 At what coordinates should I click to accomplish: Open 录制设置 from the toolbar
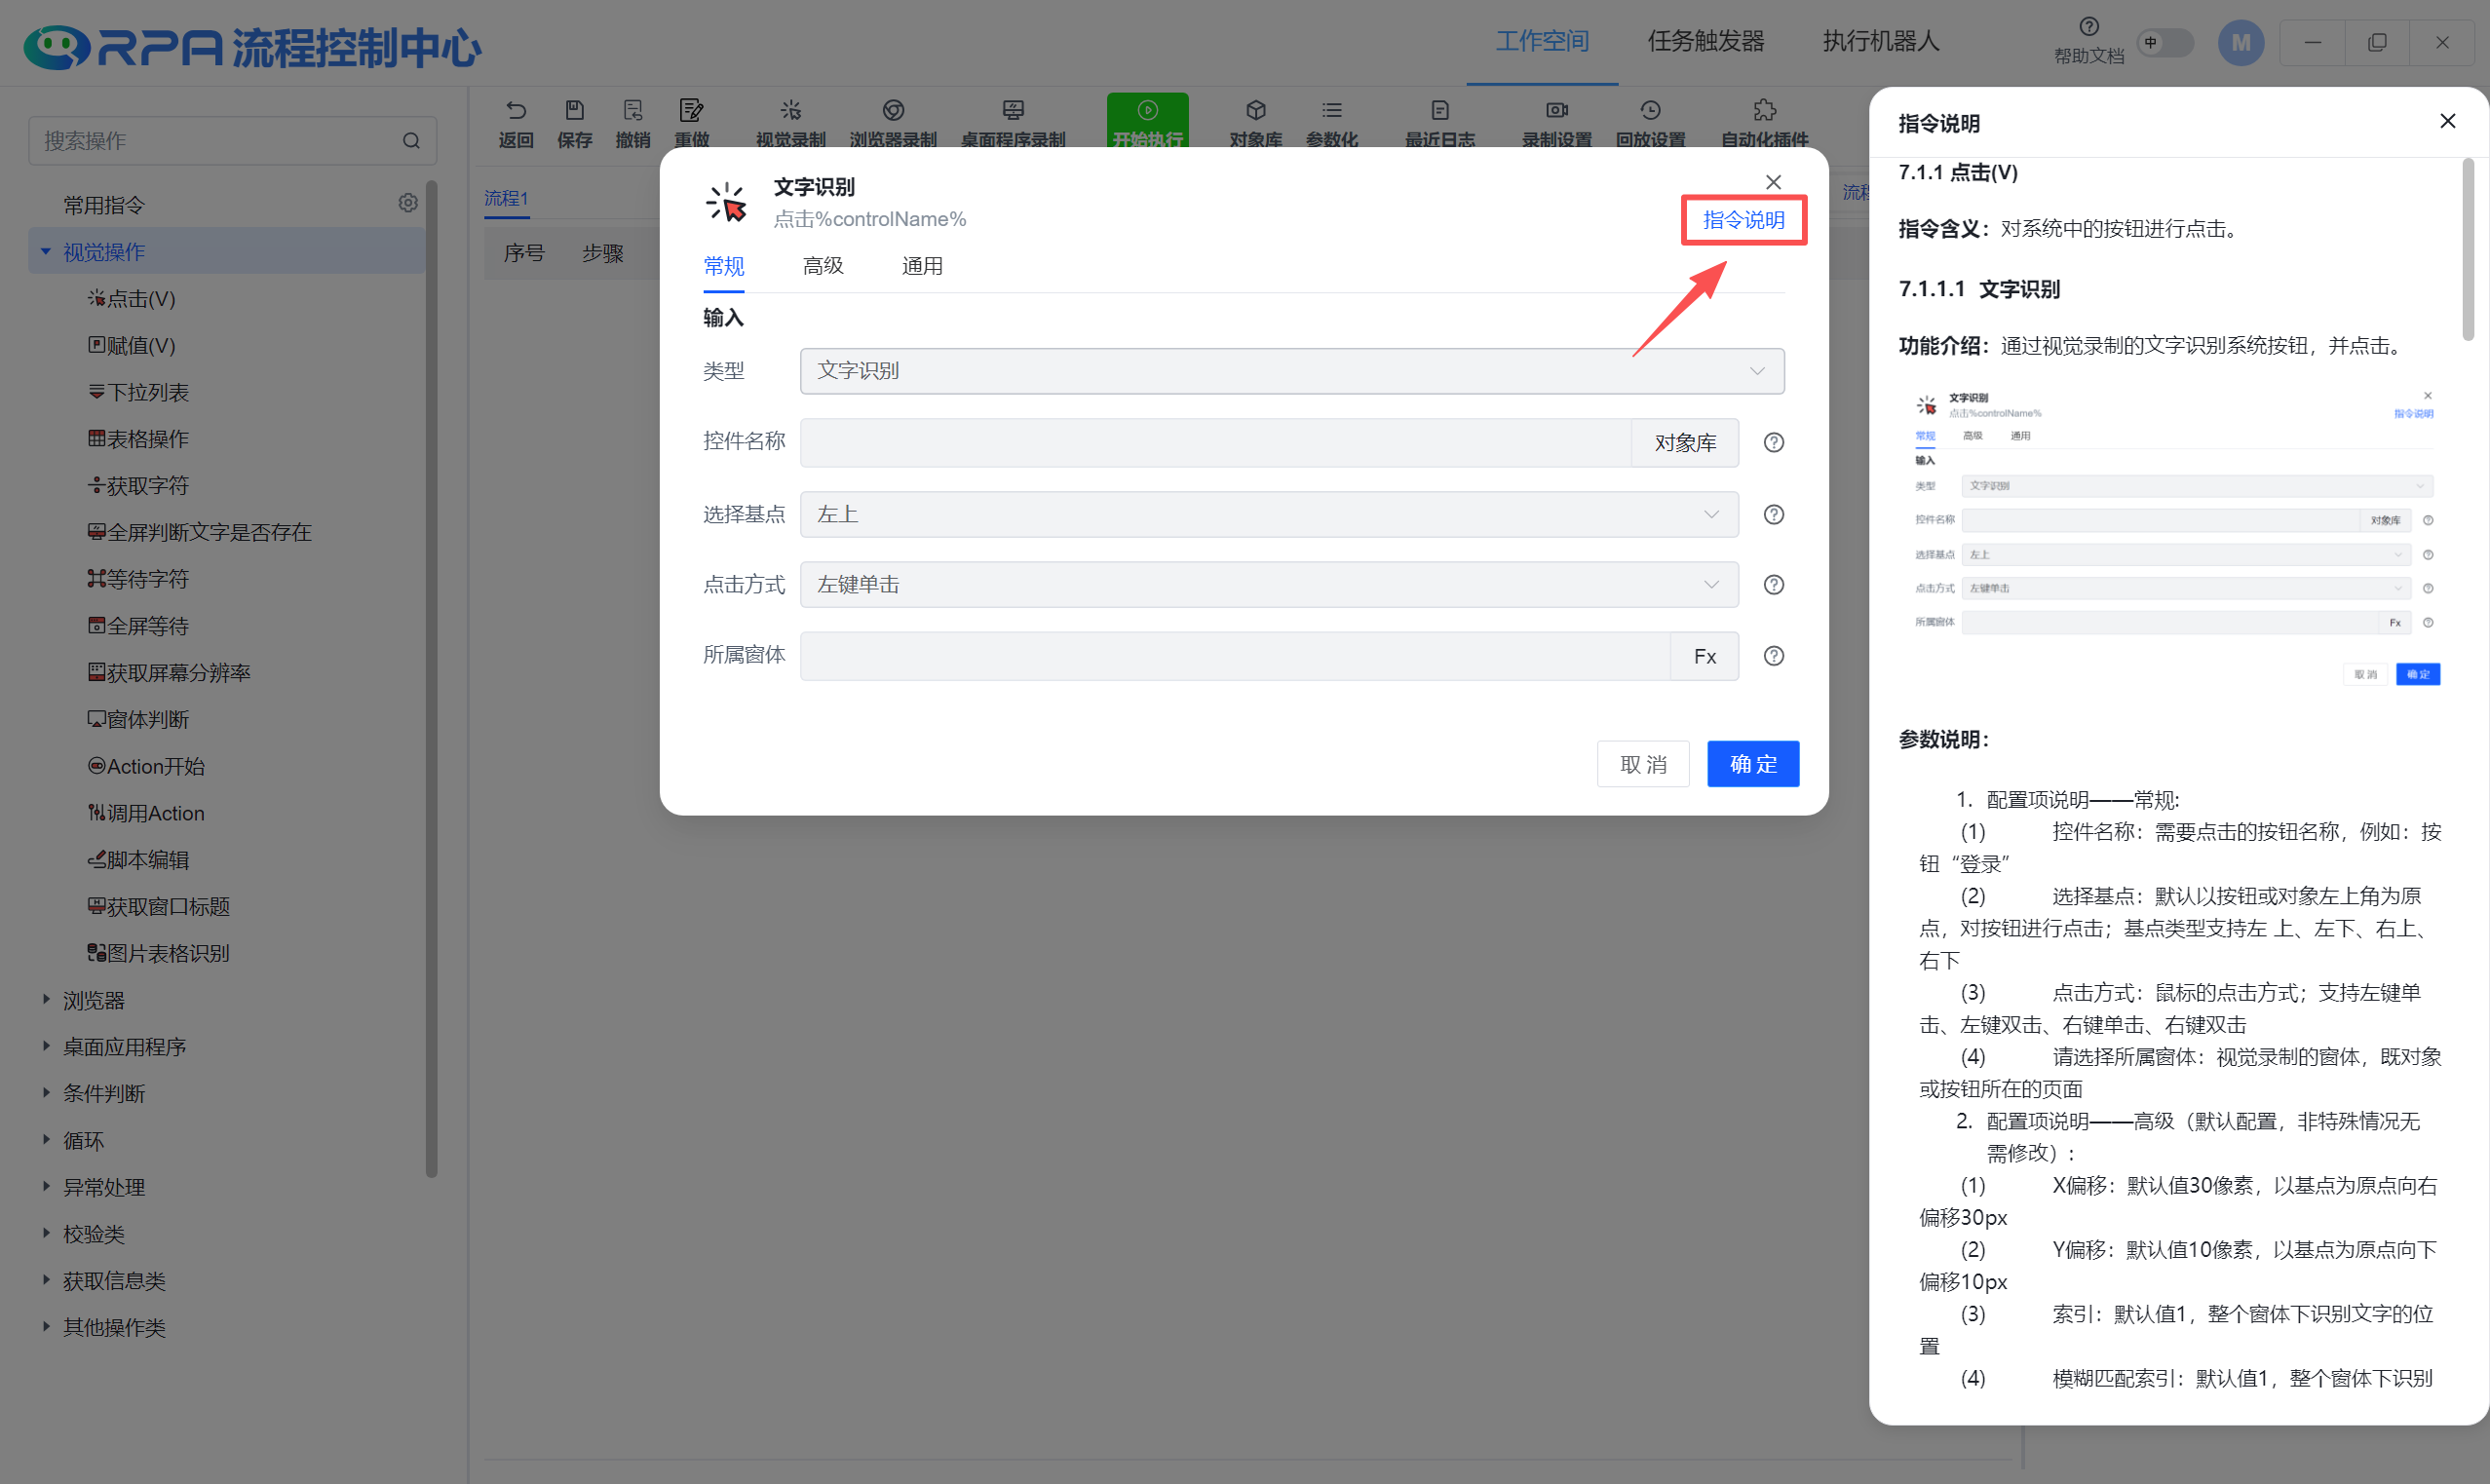point(1556,111)
